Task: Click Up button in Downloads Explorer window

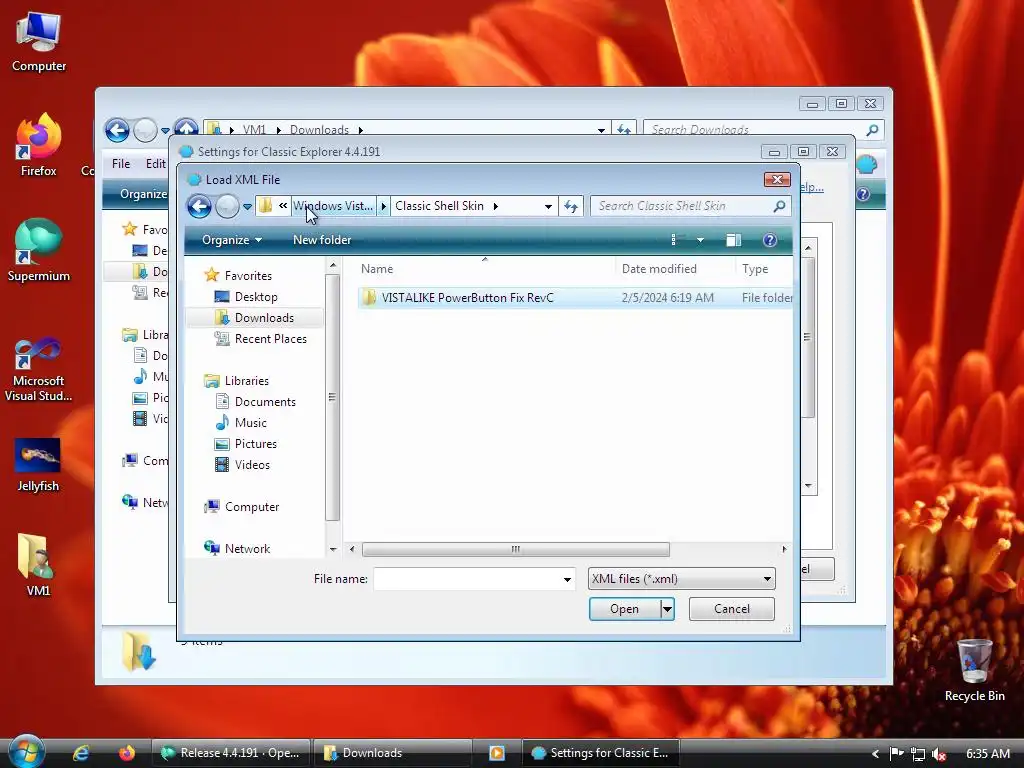Action: [x=186, y=127]
